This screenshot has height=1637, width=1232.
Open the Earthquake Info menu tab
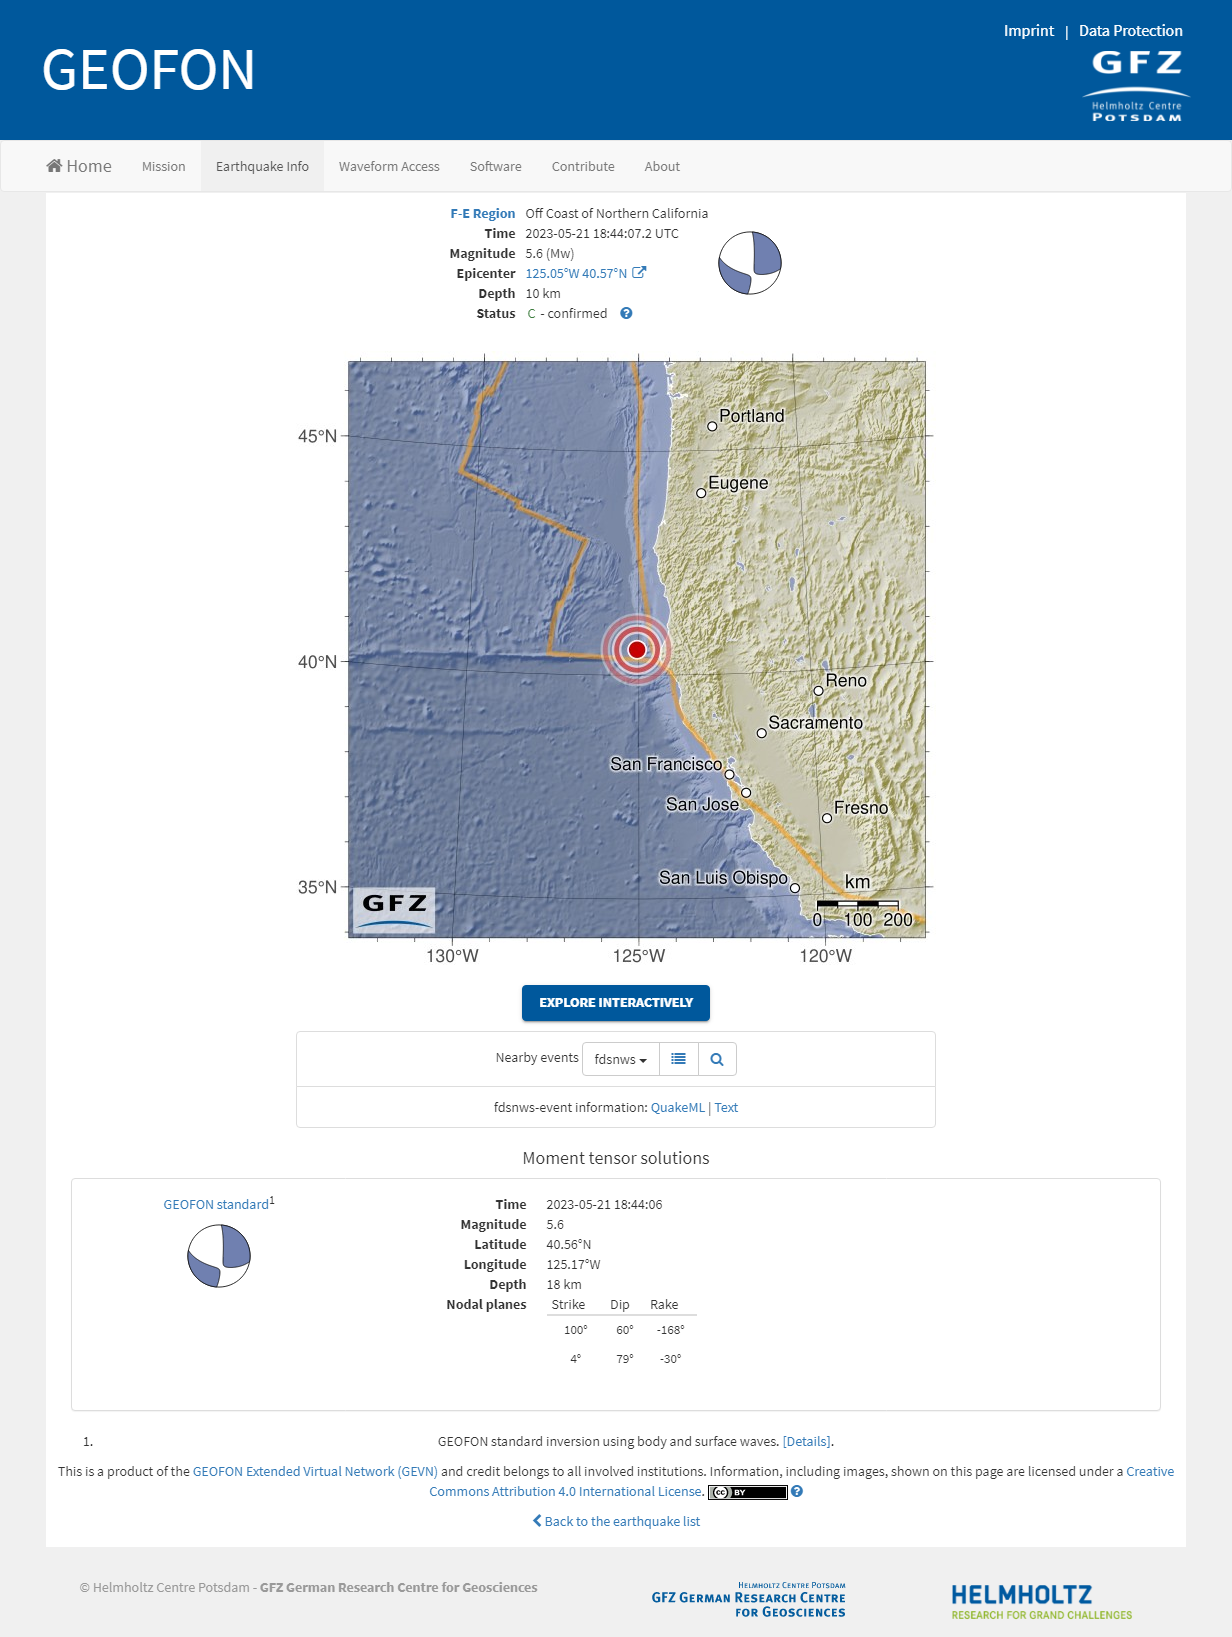pos(262,166)
